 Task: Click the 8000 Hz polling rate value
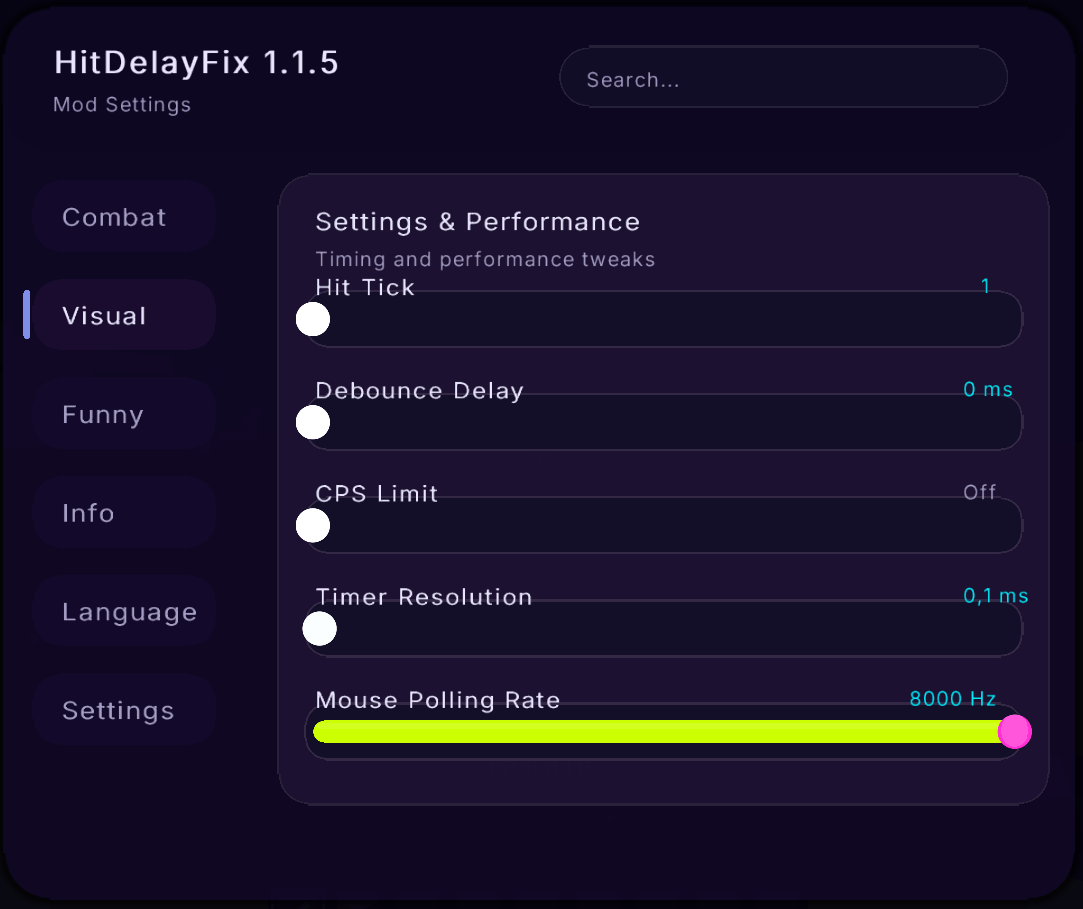pos(952,699)
